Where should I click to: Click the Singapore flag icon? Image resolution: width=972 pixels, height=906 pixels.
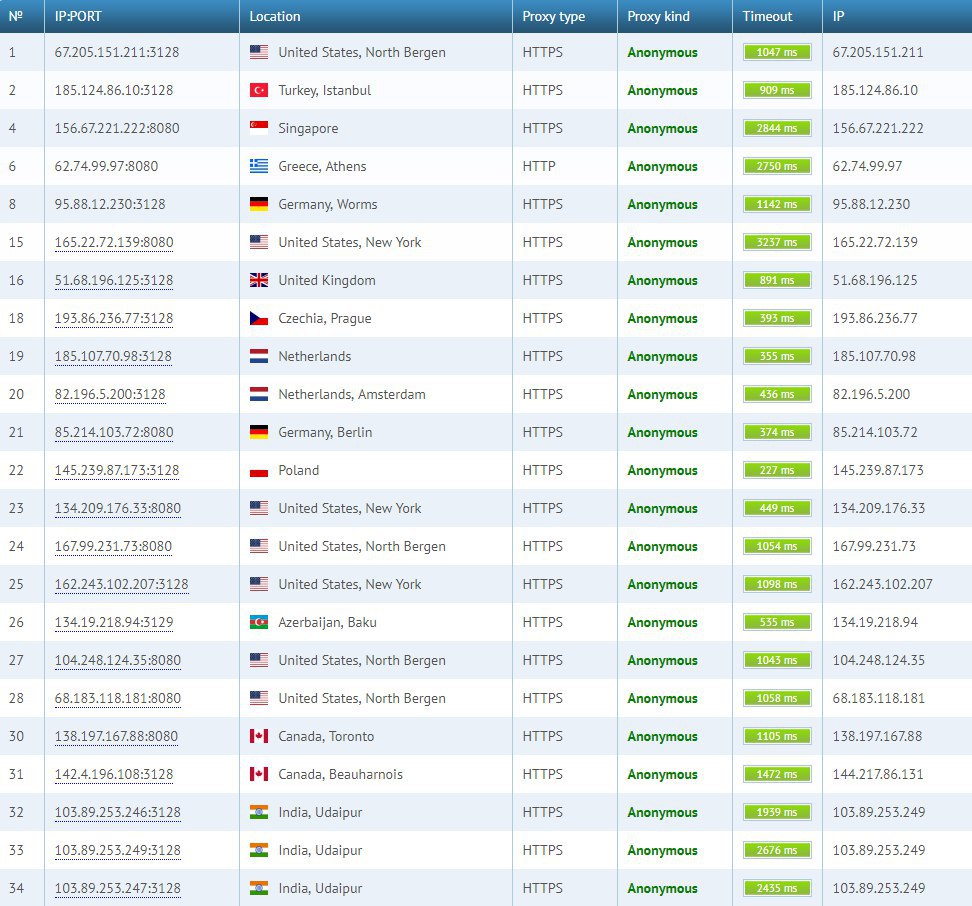(x=258, y=128)
